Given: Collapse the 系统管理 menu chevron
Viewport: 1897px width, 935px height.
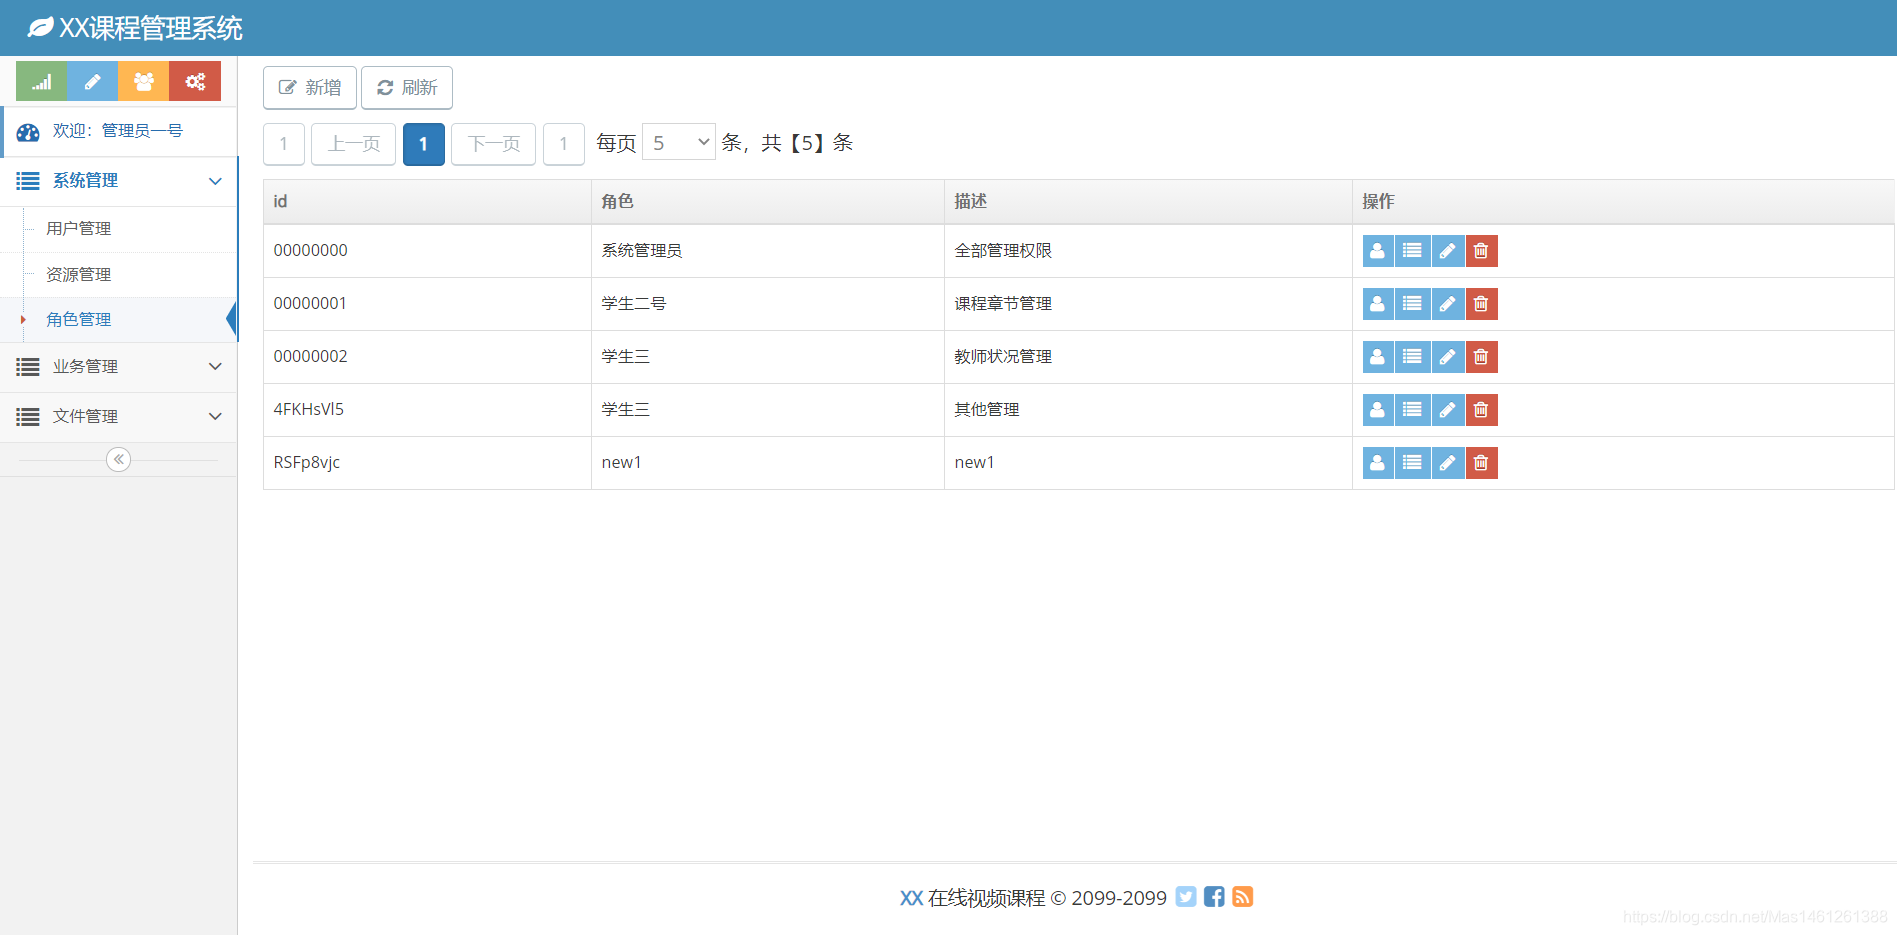Looking at the screenshot, I should (x=215, y=181).
